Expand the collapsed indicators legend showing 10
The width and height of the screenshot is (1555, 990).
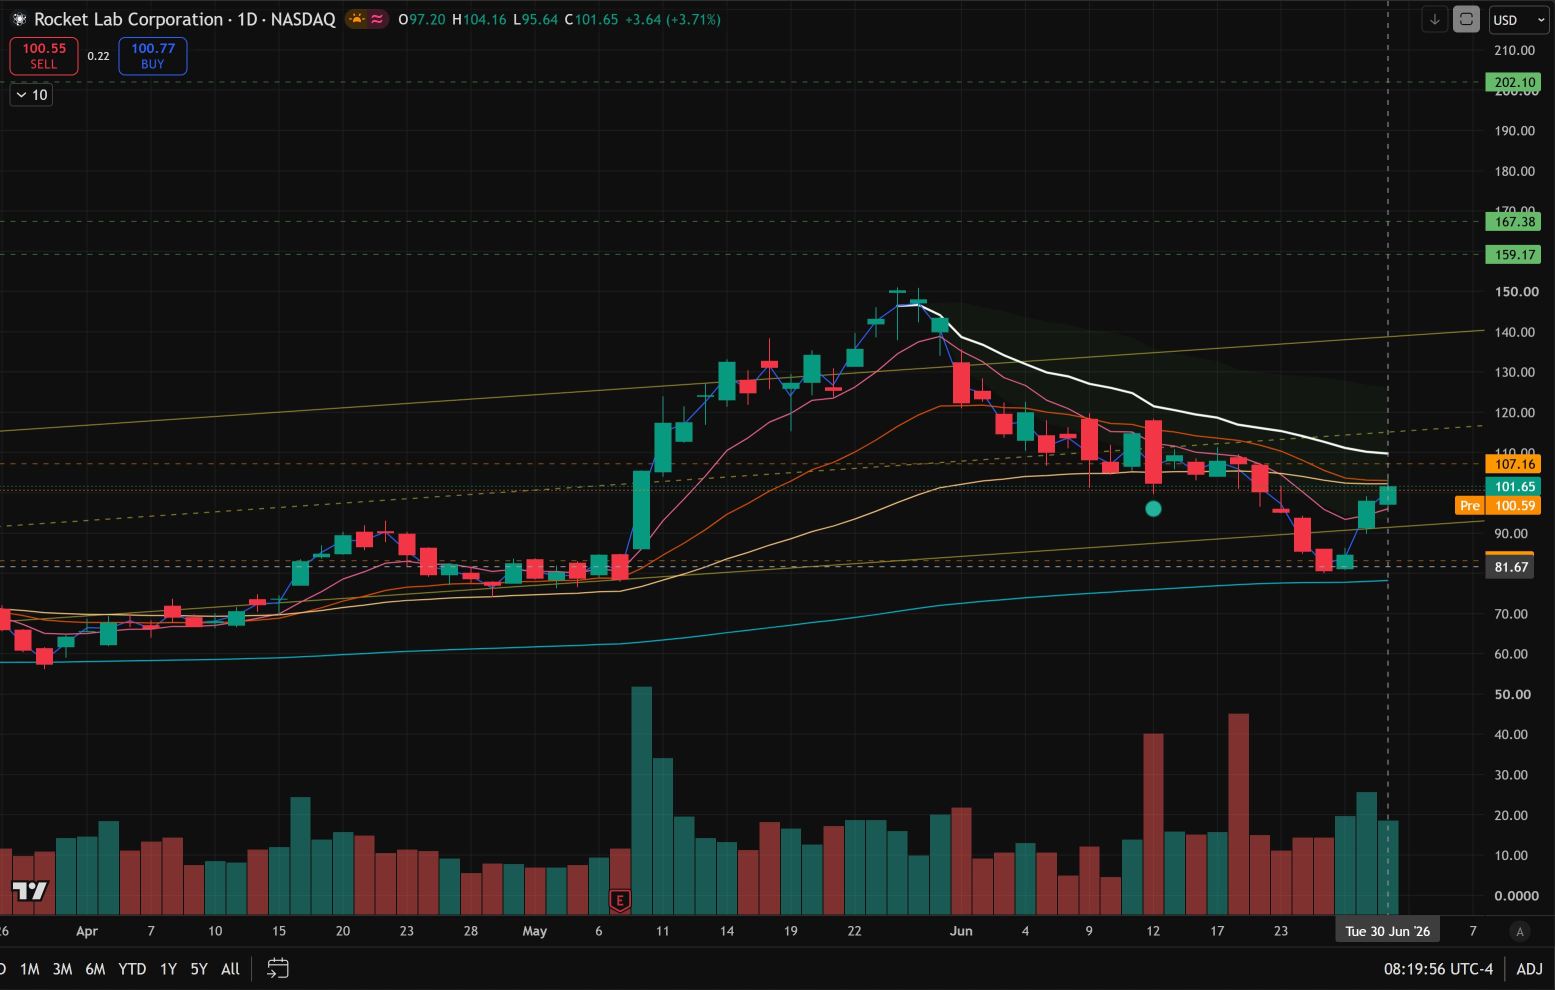click(x=31, y=95)
